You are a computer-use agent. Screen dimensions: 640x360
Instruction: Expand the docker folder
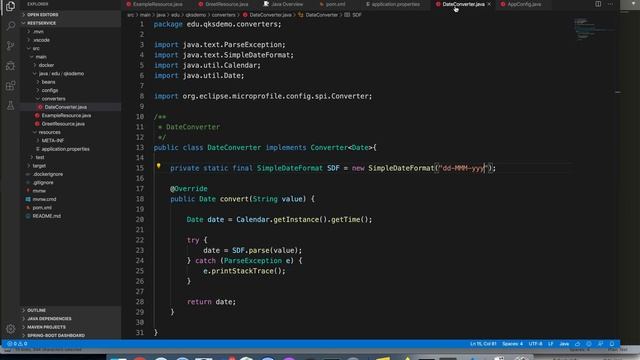coord(46,65)
